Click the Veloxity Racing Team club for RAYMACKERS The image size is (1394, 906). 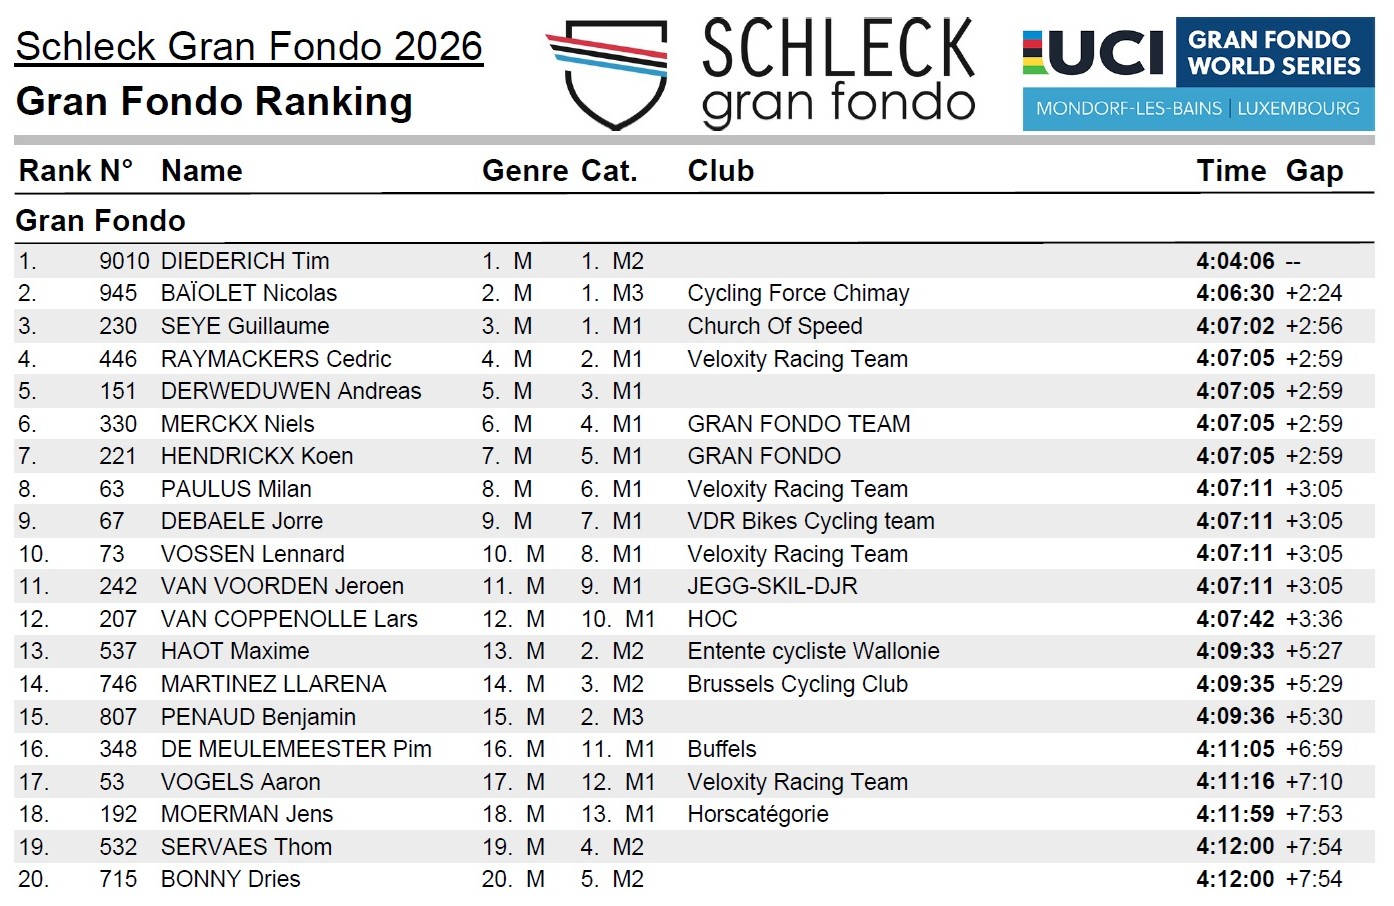click(797, 359)
